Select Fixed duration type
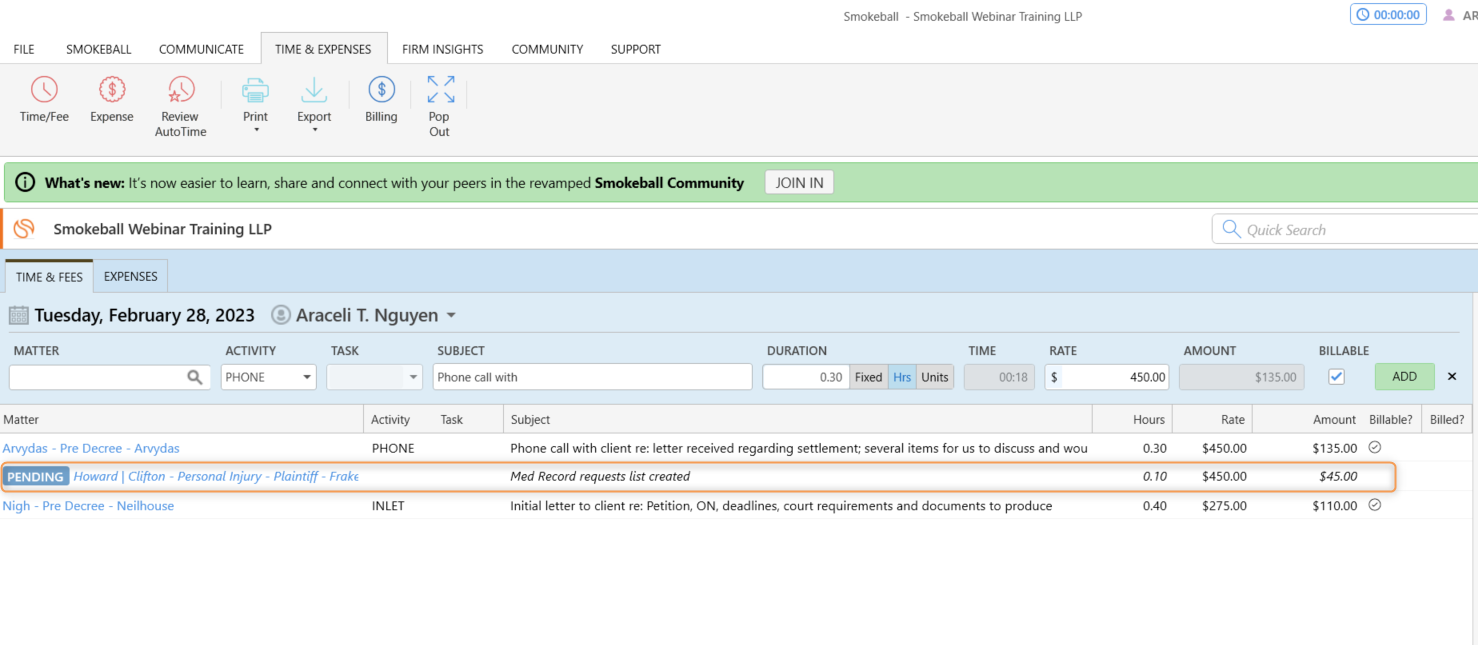The height and width of the screenshot is (645, 1478). pyautogui.click(x=868, y=377)
